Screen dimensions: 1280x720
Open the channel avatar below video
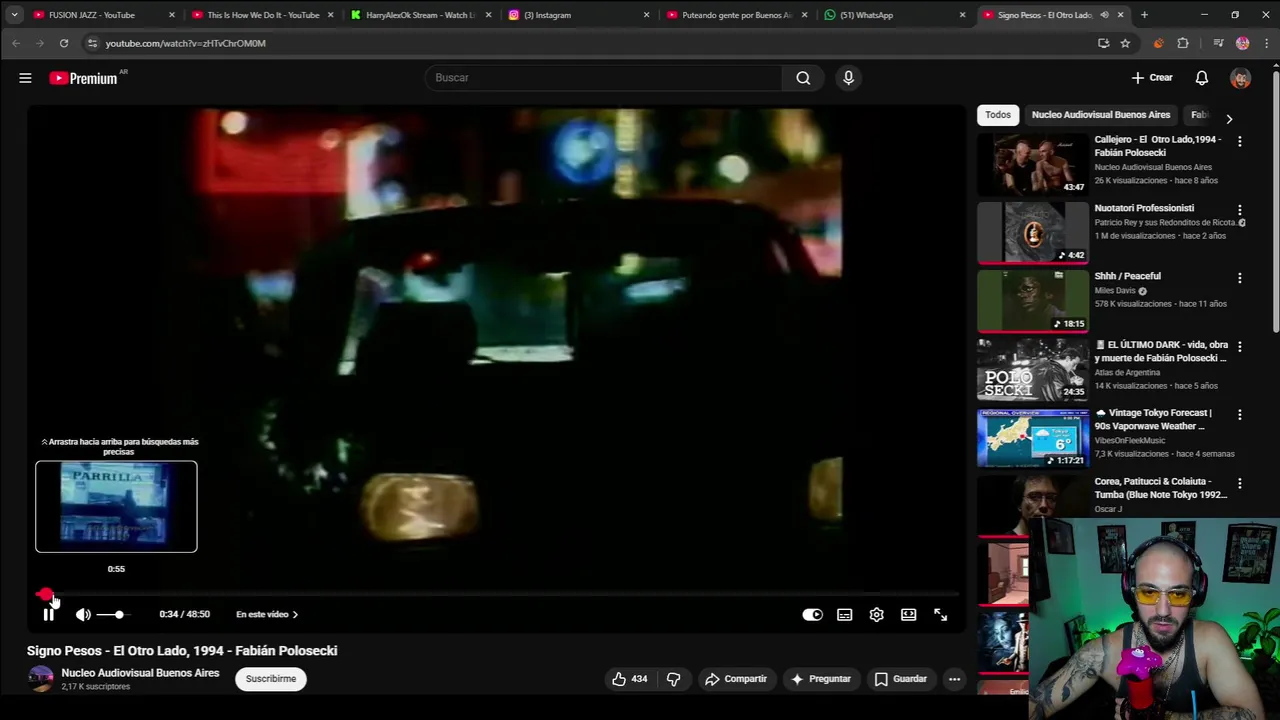(x=40, y=679)
